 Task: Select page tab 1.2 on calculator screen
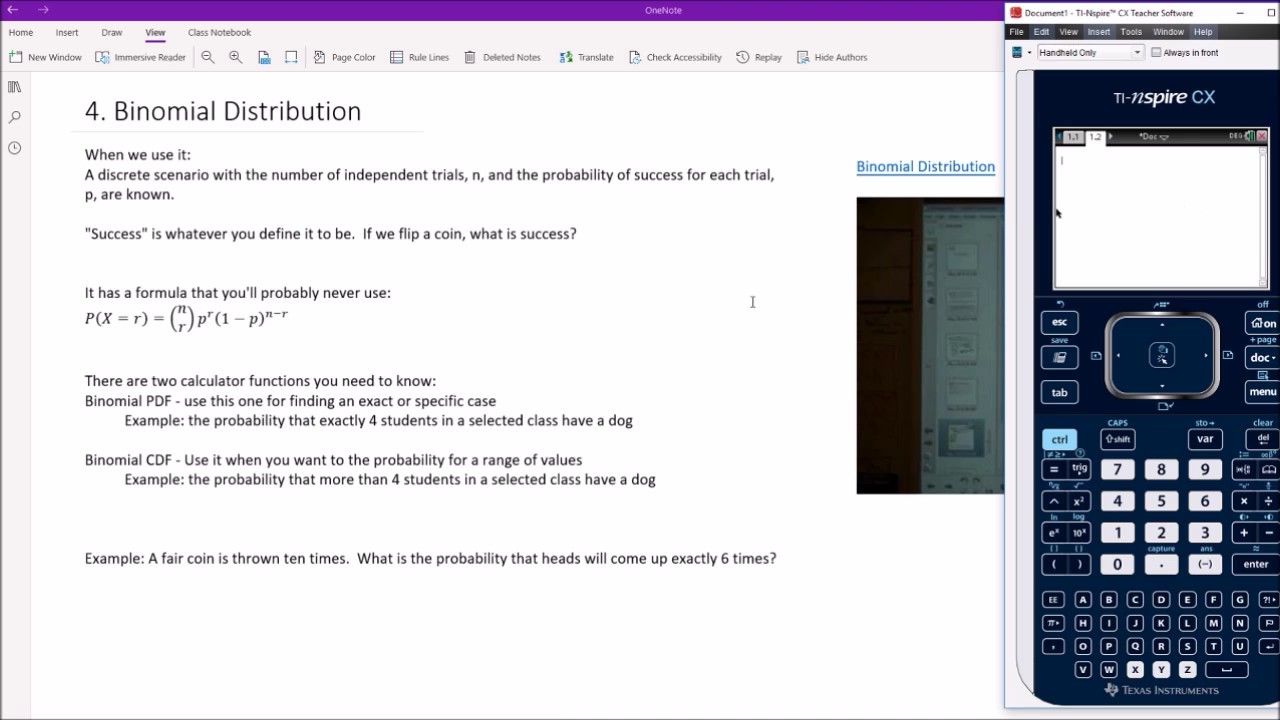pyautogui.click(x=1095, y=137)
